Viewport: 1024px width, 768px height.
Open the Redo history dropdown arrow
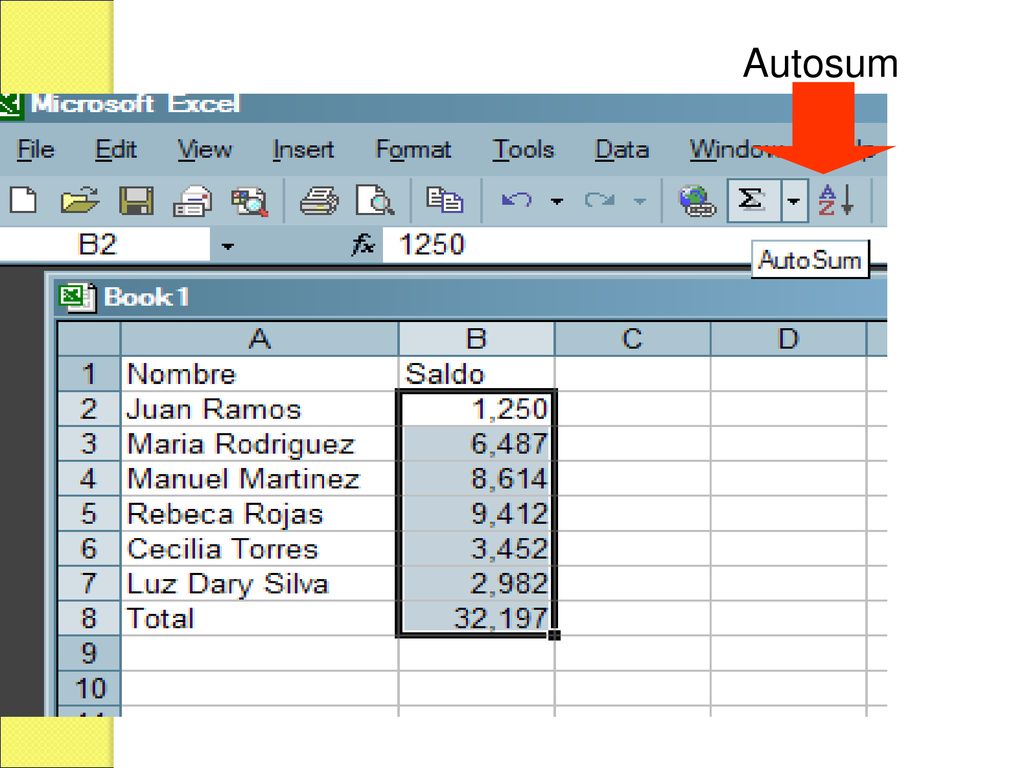coord(640,200)
